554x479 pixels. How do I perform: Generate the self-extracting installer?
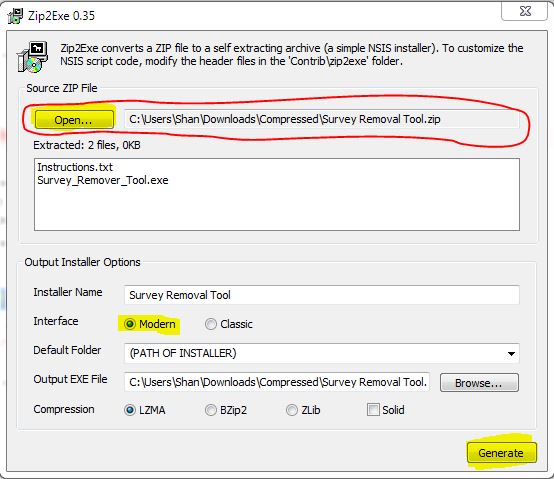click(x=501, y=453)
